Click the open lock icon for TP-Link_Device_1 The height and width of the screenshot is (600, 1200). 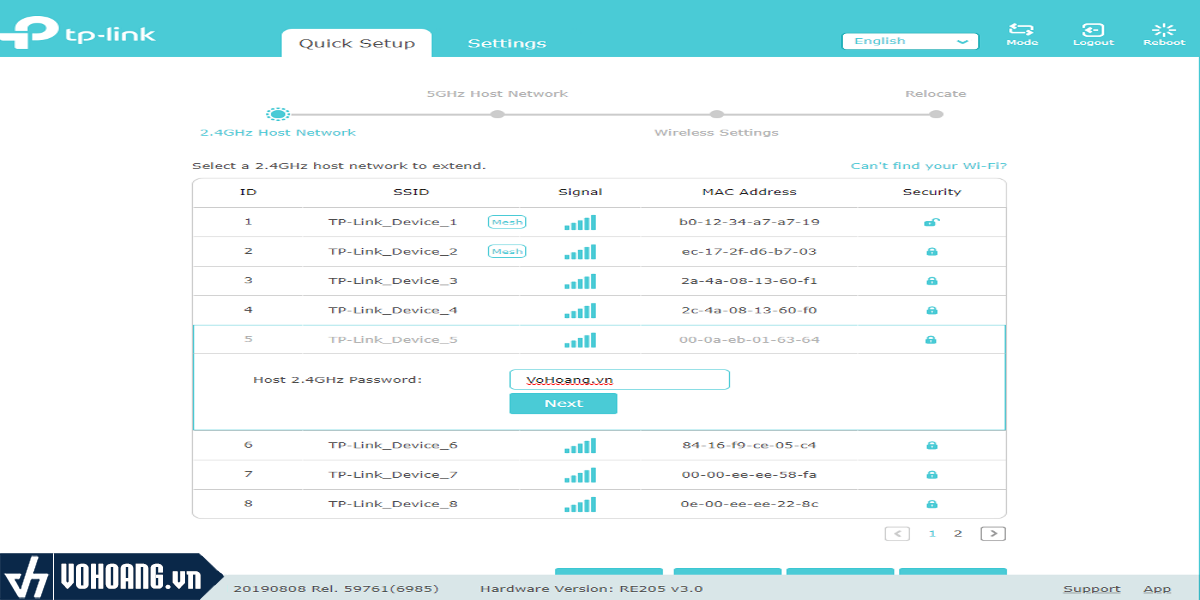coord(931,222)
